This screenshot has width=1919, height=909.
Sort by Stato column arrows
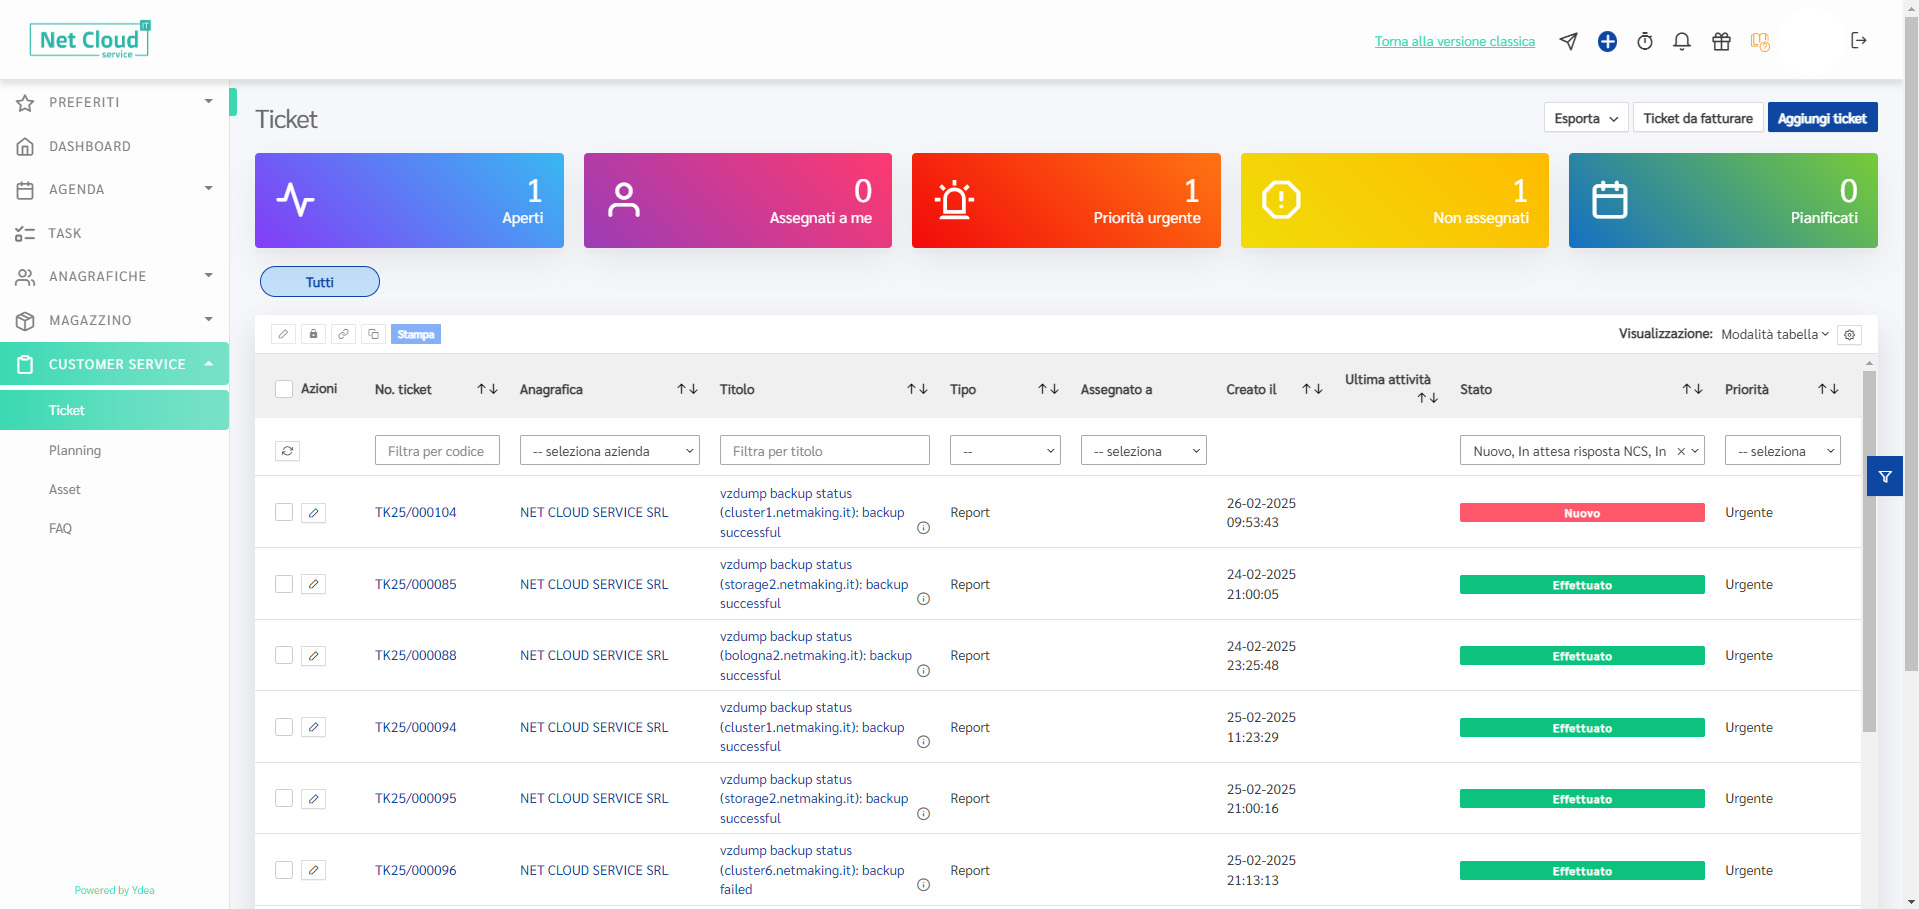(1692, 389)
